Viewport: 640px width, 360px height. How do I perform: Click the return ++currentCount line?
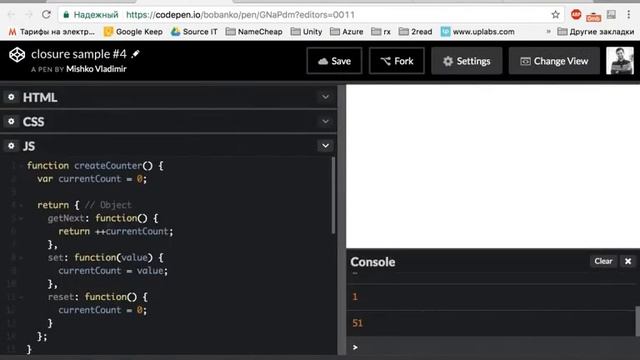click(x=116, y=231)
